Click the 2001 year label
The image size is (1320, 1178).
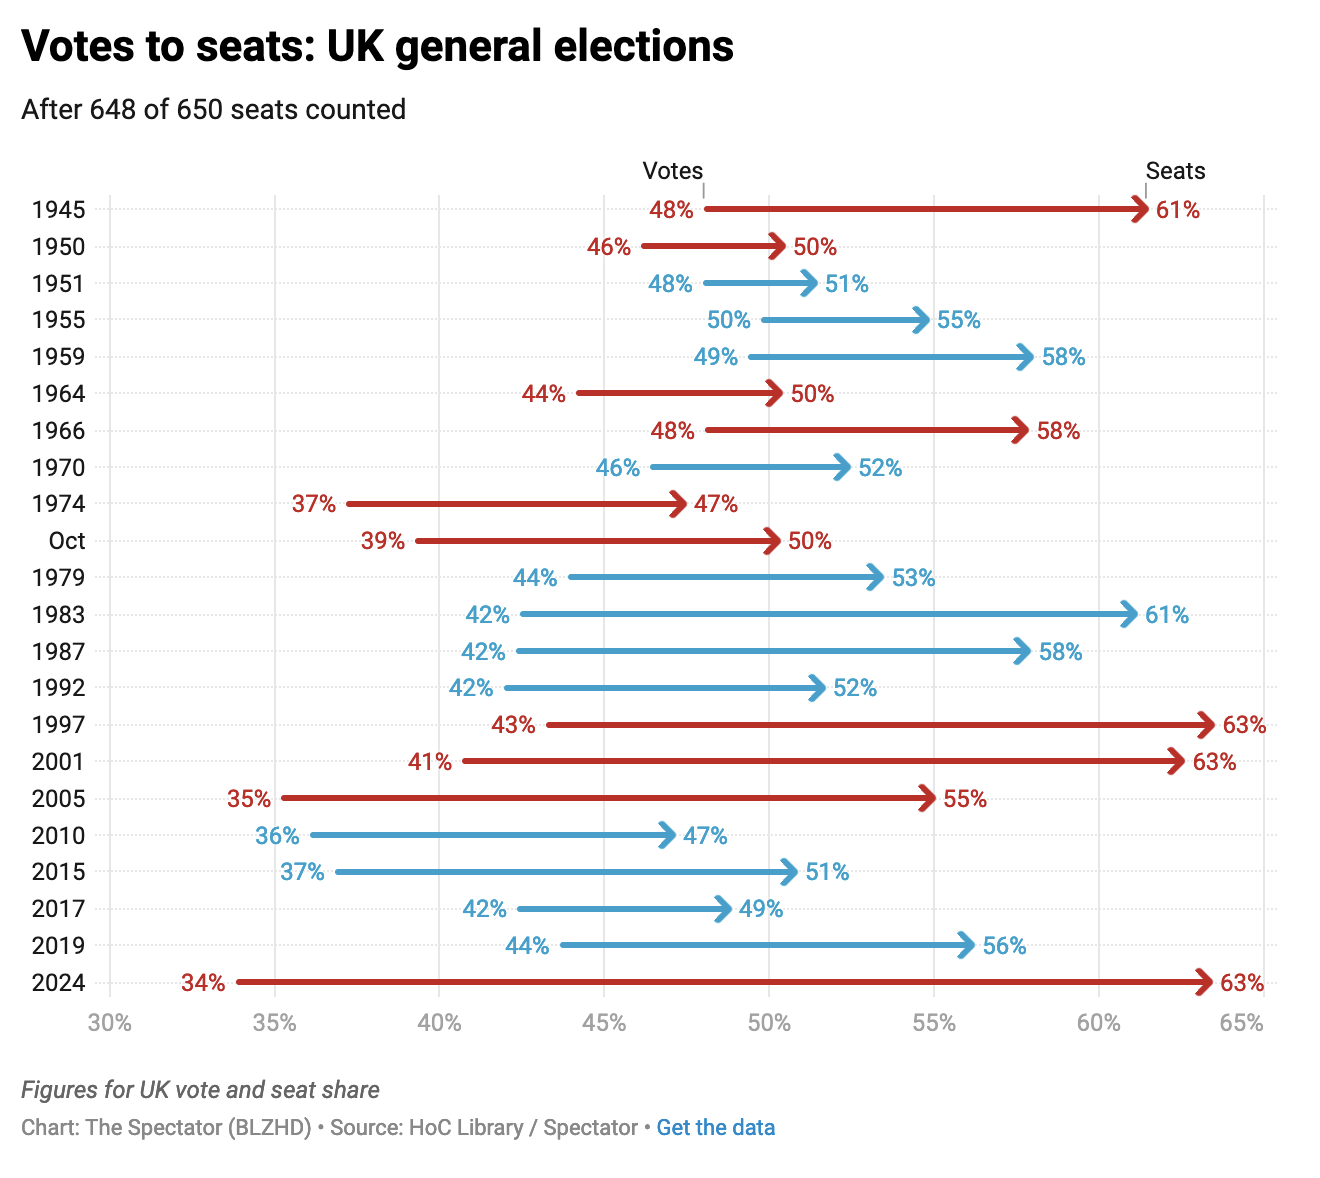pos(58,762)
